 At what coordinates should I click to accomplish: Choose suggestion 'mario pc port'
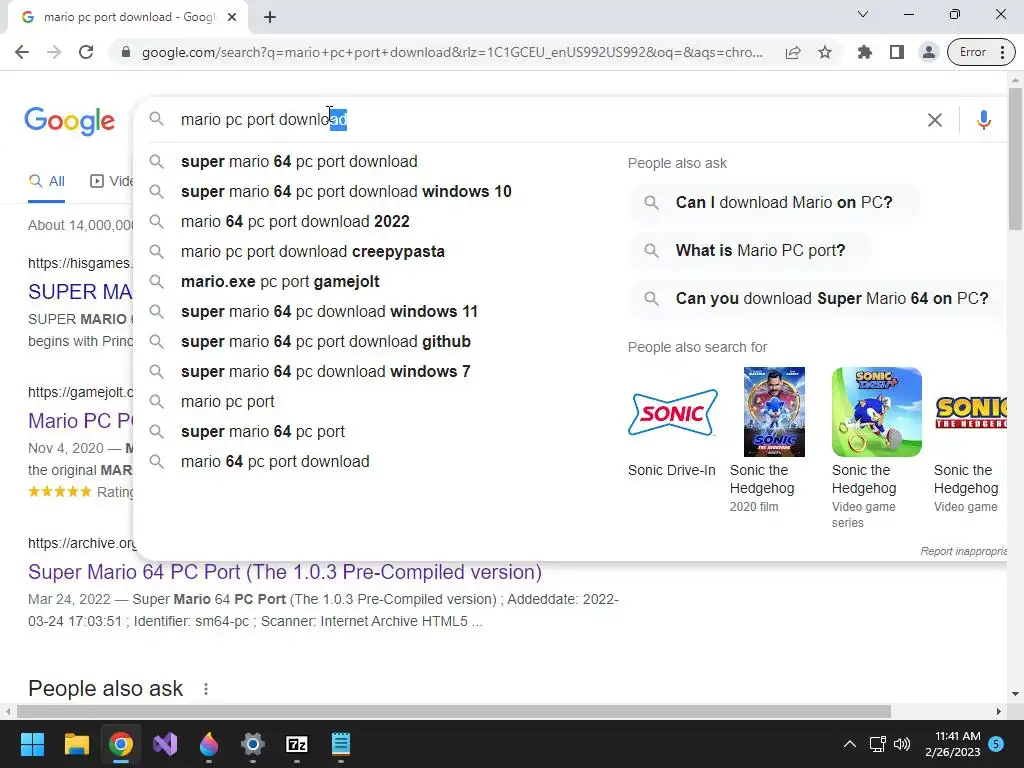tap(228, 402)
